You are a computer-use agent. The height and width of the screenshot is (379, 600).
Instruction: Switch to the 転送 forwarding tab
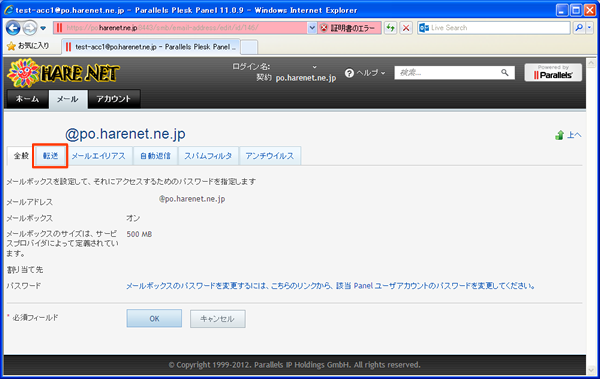50,156
